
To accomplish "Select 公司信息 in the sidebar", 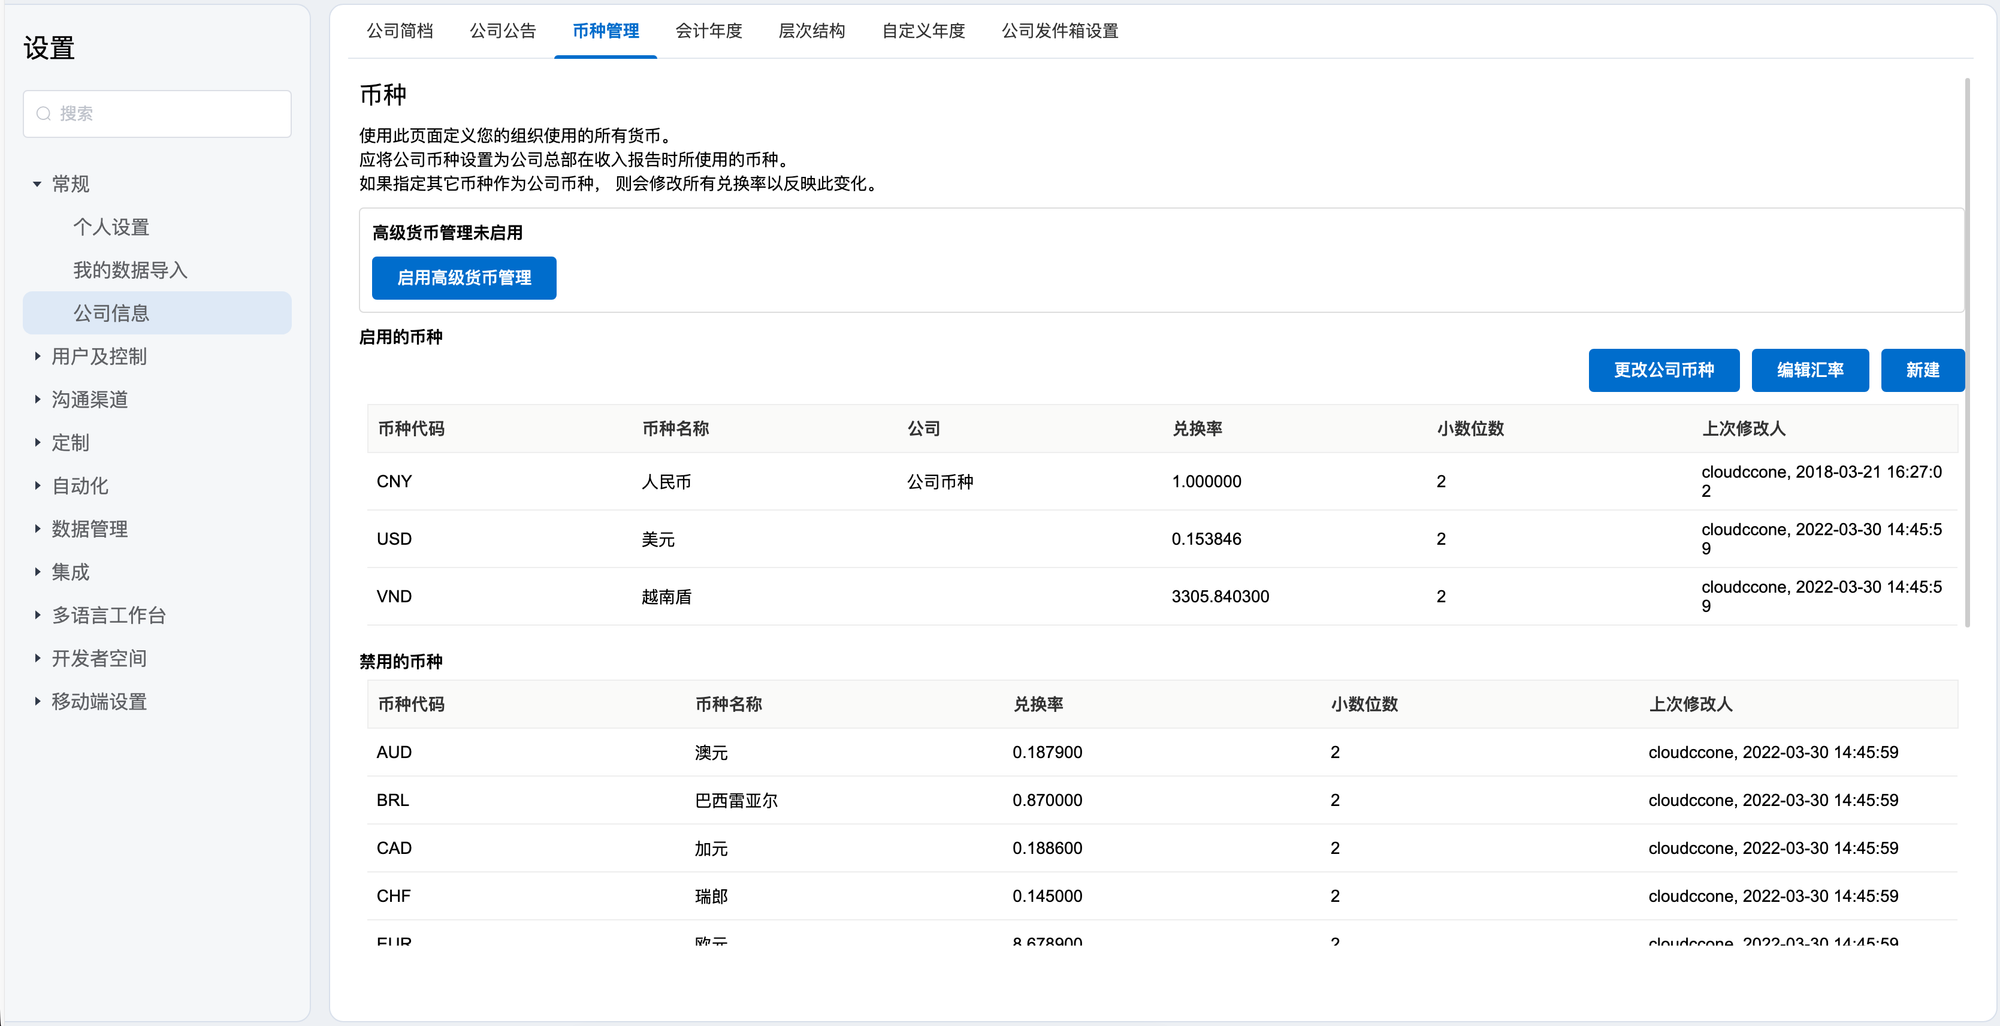I will (111, 313).
